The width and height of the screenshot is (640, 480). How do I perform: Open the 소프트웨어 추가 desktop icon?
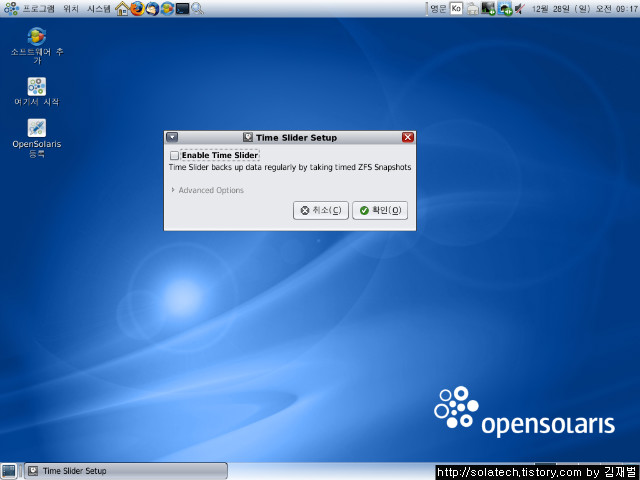[x=37, y=45]
